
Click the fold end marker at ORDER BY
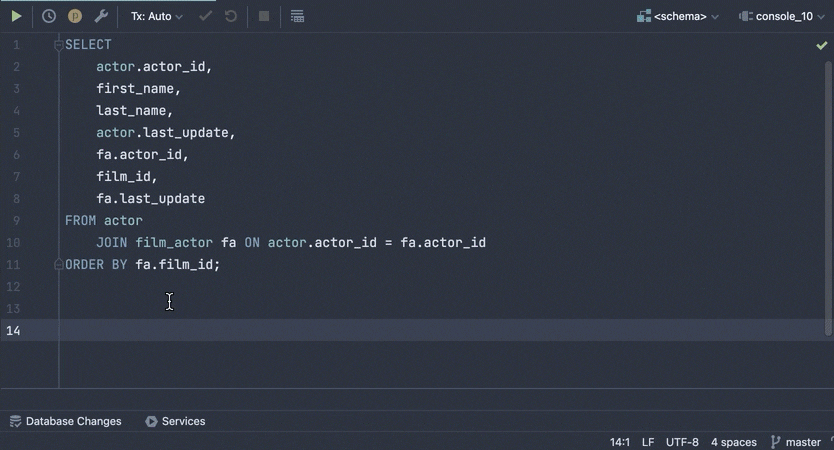pos(59,265)
